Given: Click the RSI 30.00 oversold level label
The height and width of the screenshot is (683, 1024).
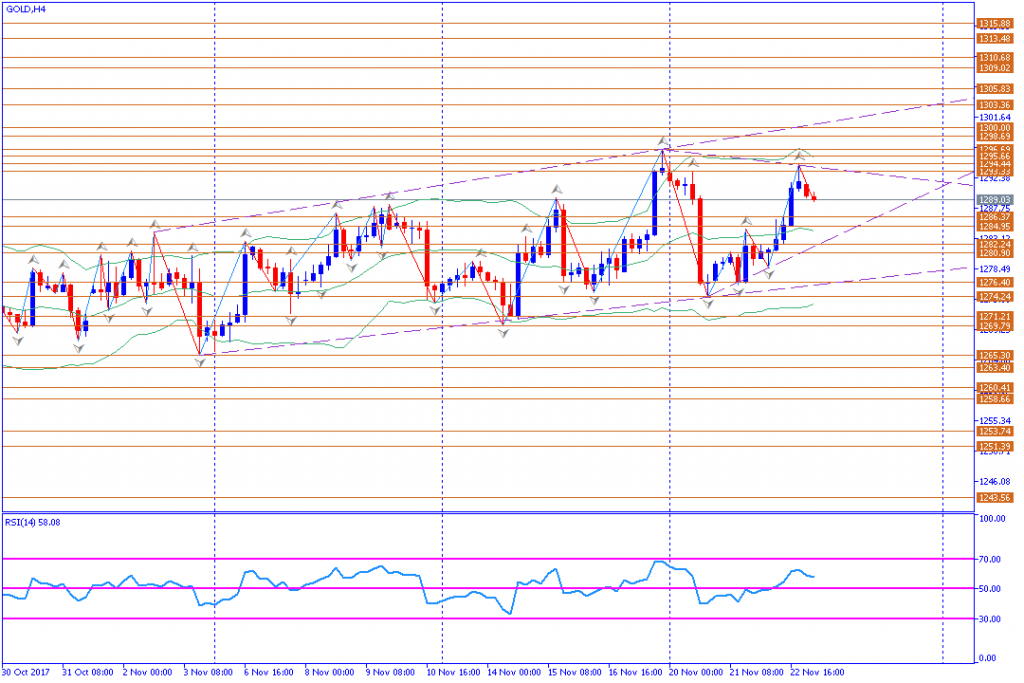Looking at the screenshot, I should pos(990,619).
